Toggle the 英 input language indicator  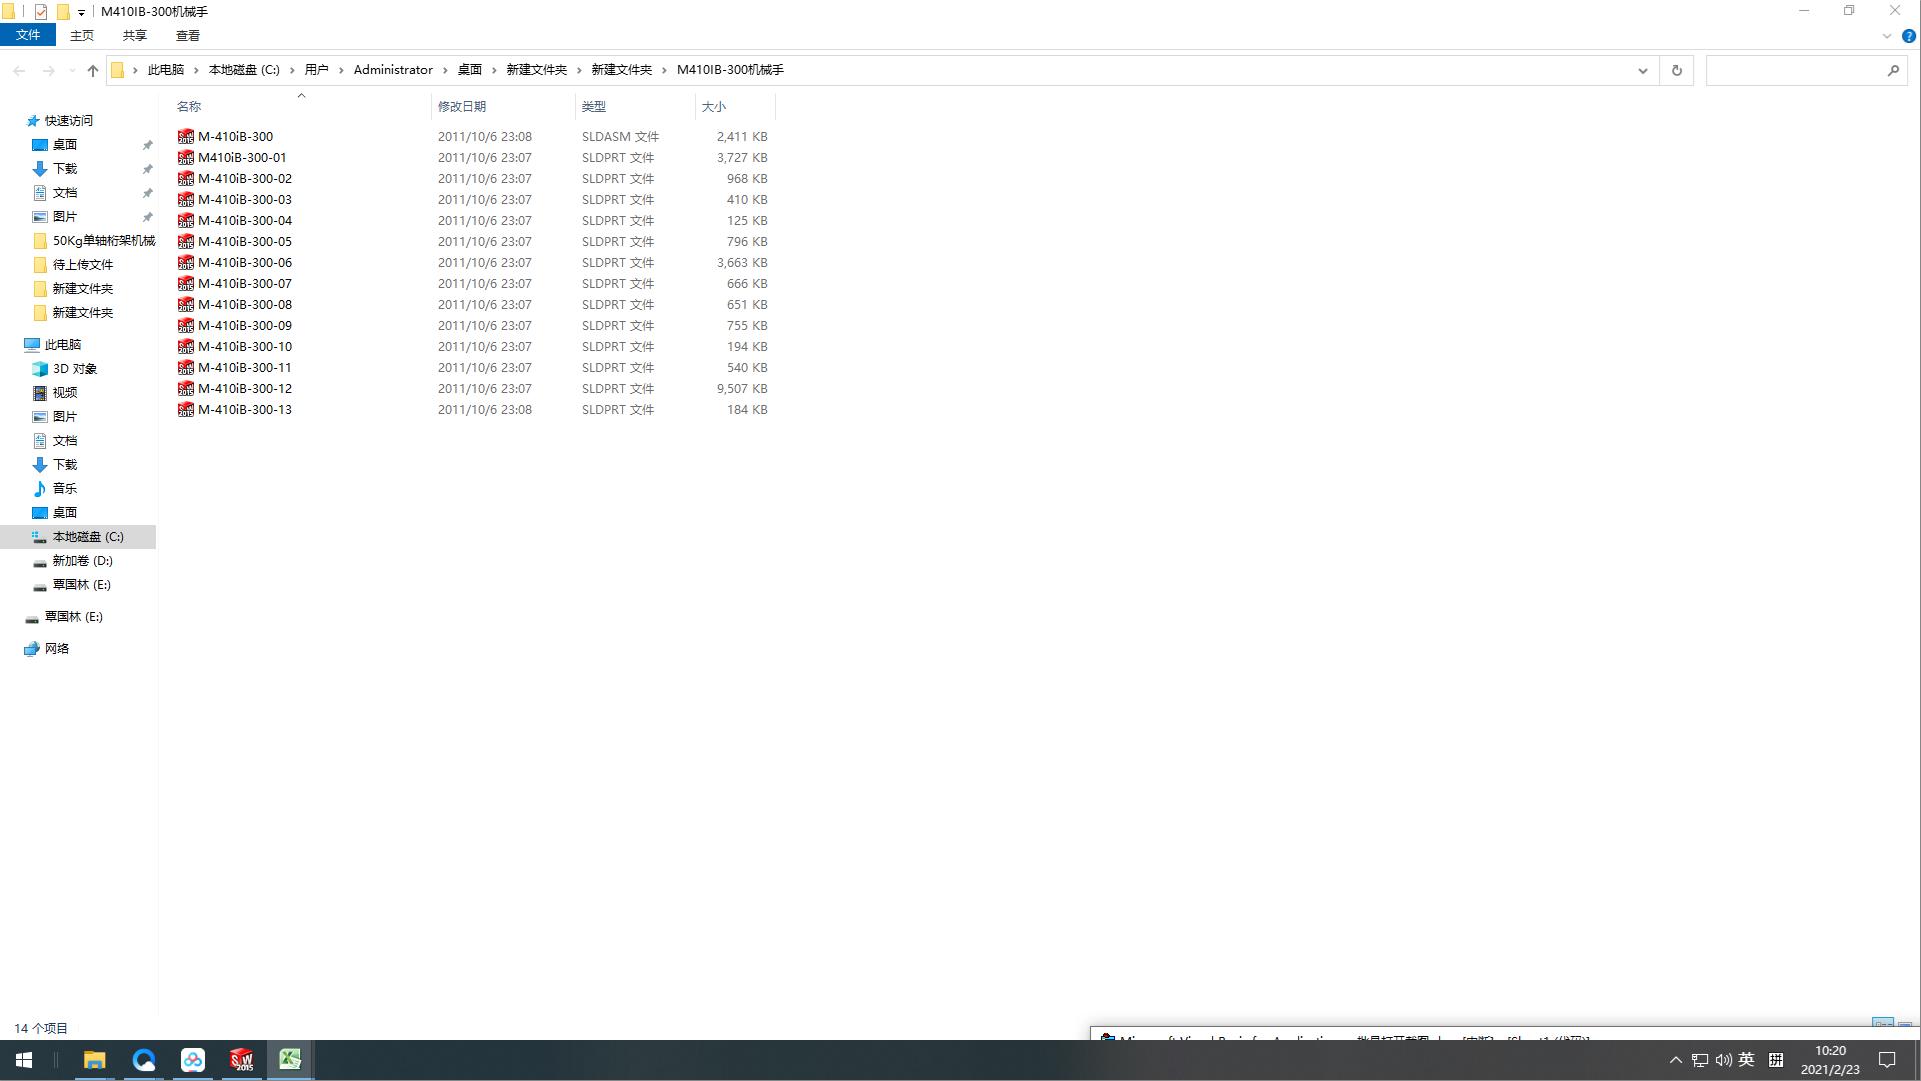click(x=1746, y=1060)
